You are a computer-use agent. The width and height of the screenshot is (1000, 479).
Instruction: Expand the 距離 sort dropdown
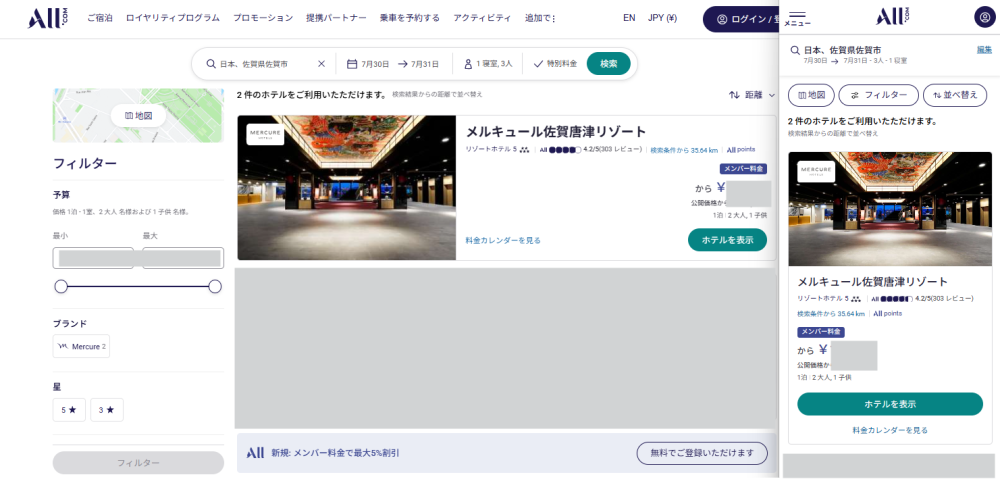[753, 95]
